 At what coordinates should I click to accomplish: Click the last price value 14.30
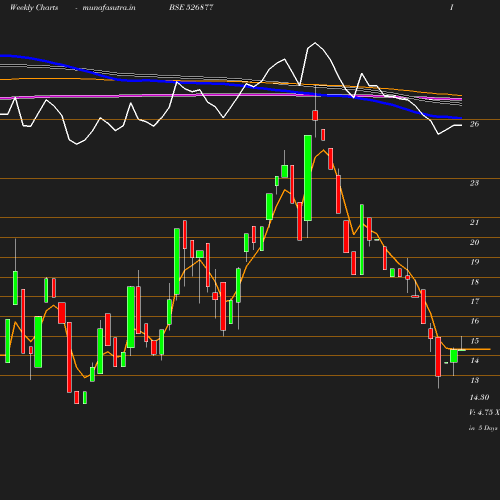coord(479,397)
